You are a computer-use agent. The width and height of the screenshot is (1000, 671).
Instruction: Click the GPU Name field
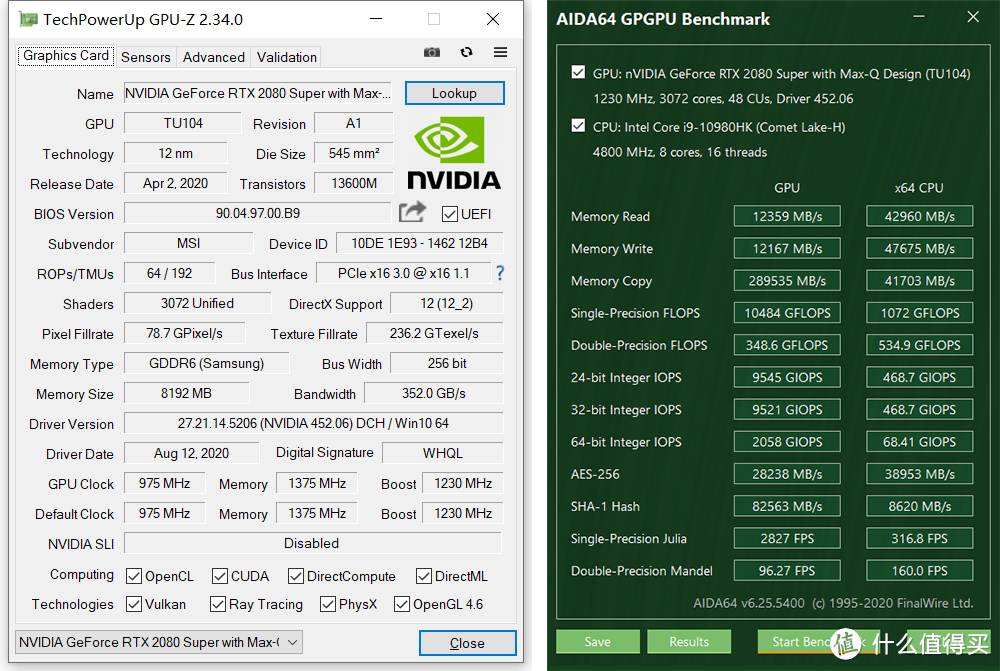pyautogui.click(x=258, y=93)
